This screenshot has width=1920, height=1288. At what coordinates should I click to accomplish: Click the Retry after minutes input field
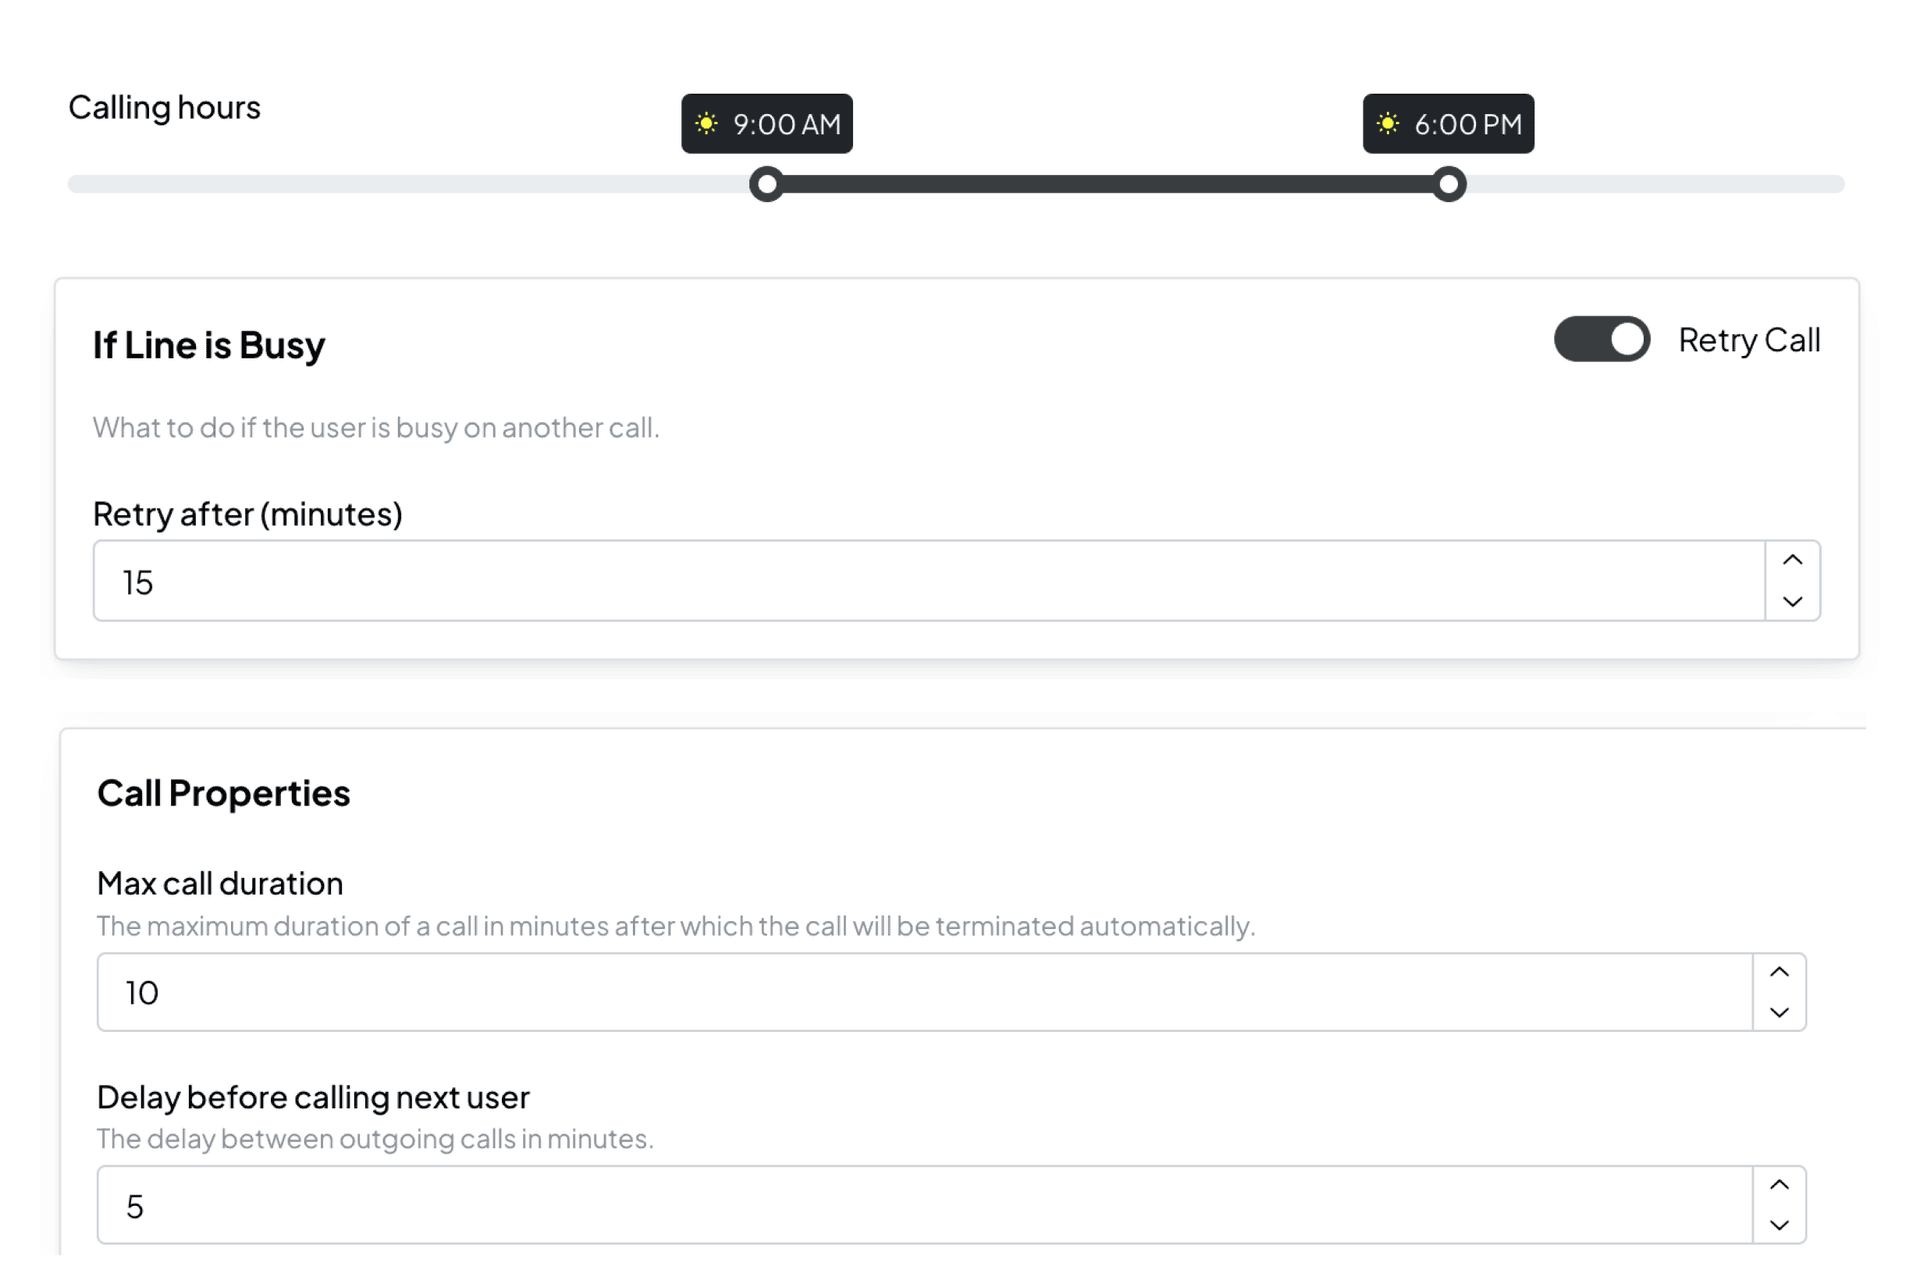pyautogui.click(x=928, y=582)
